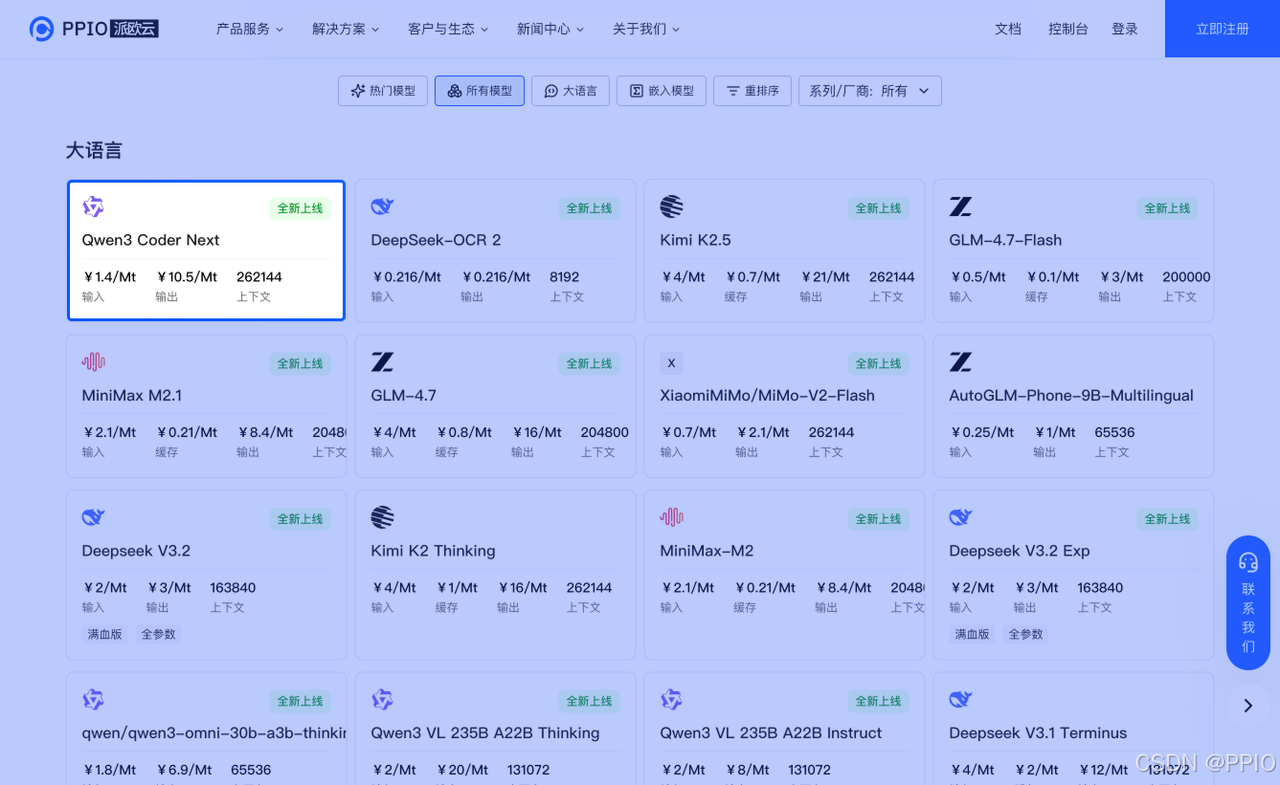Image resolution: width=1280 pixels, height=785 pixels.
Task: Click the 65536 context value on AutoGLM-Phone-9B-Multilingual
Action: click(1114, 432)
